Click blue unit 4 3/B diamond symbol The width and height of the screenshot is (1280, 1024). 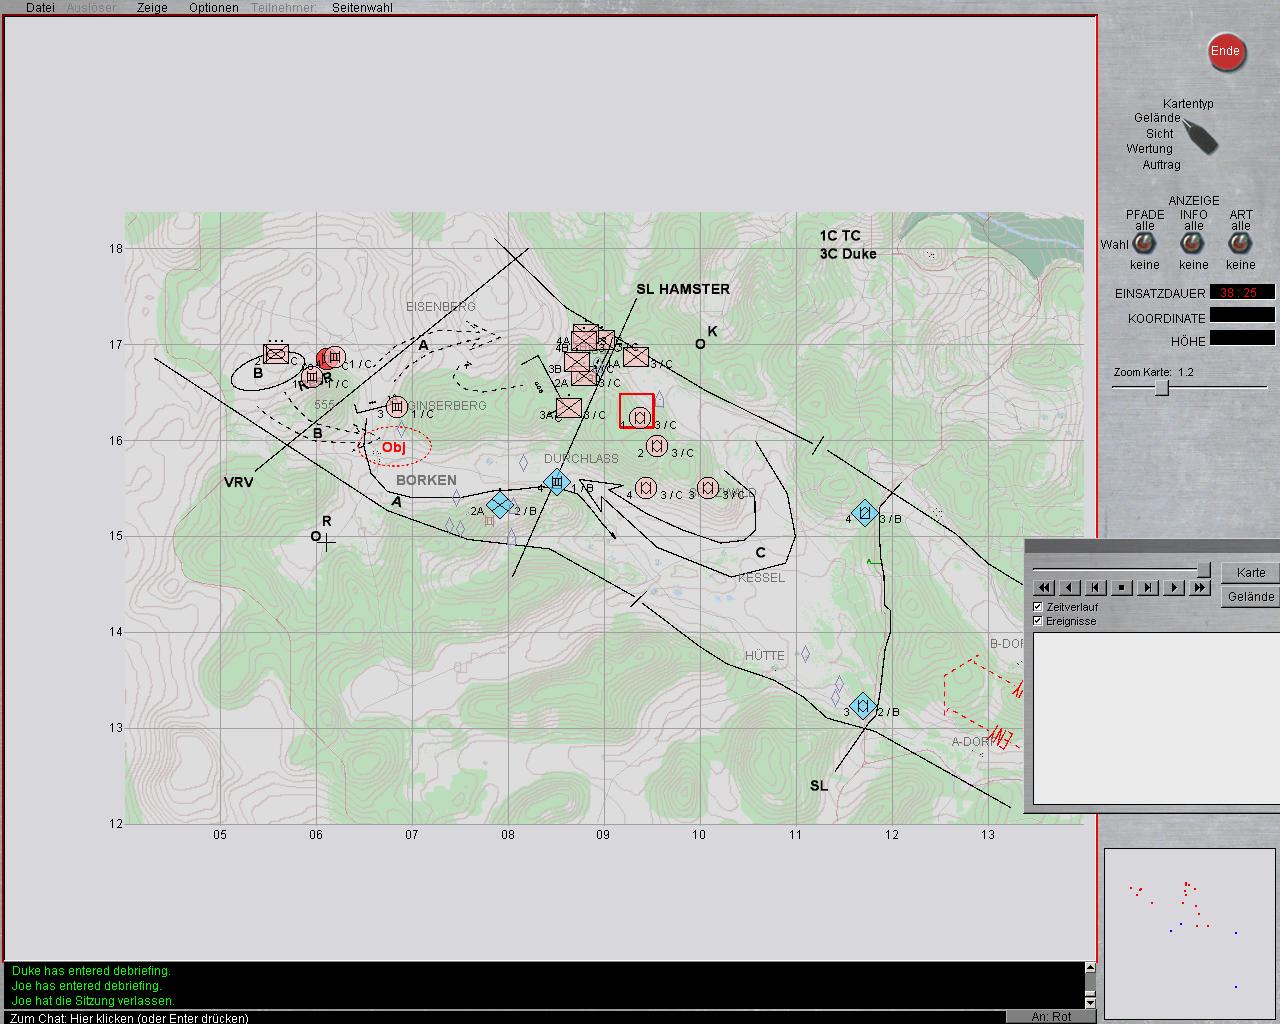865,514
